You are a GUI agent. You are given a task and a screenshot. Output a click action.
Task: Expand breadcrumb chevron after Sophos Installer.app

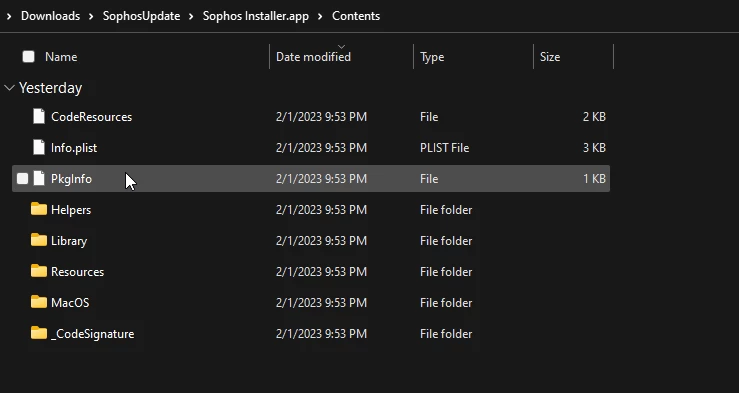(320, 16)
